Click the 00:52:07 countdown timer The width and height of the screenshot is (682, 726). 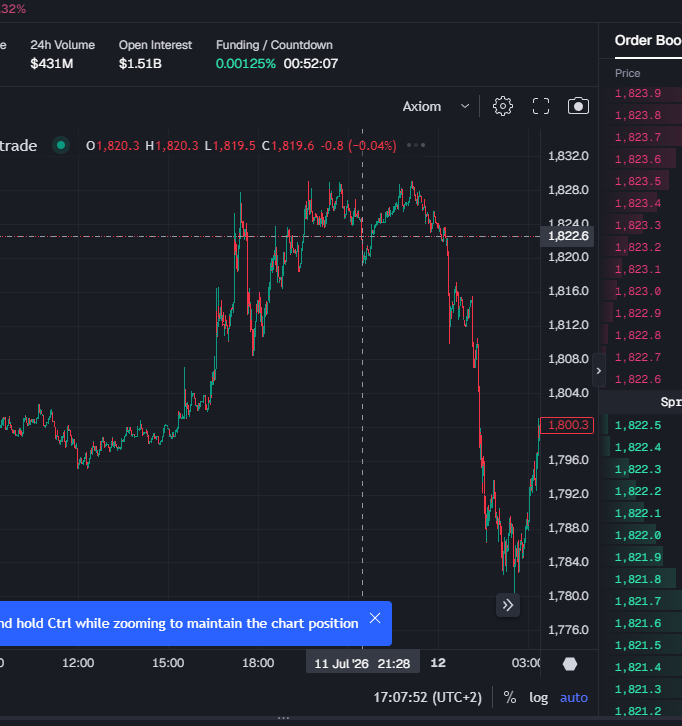click(x=311, y=63)
